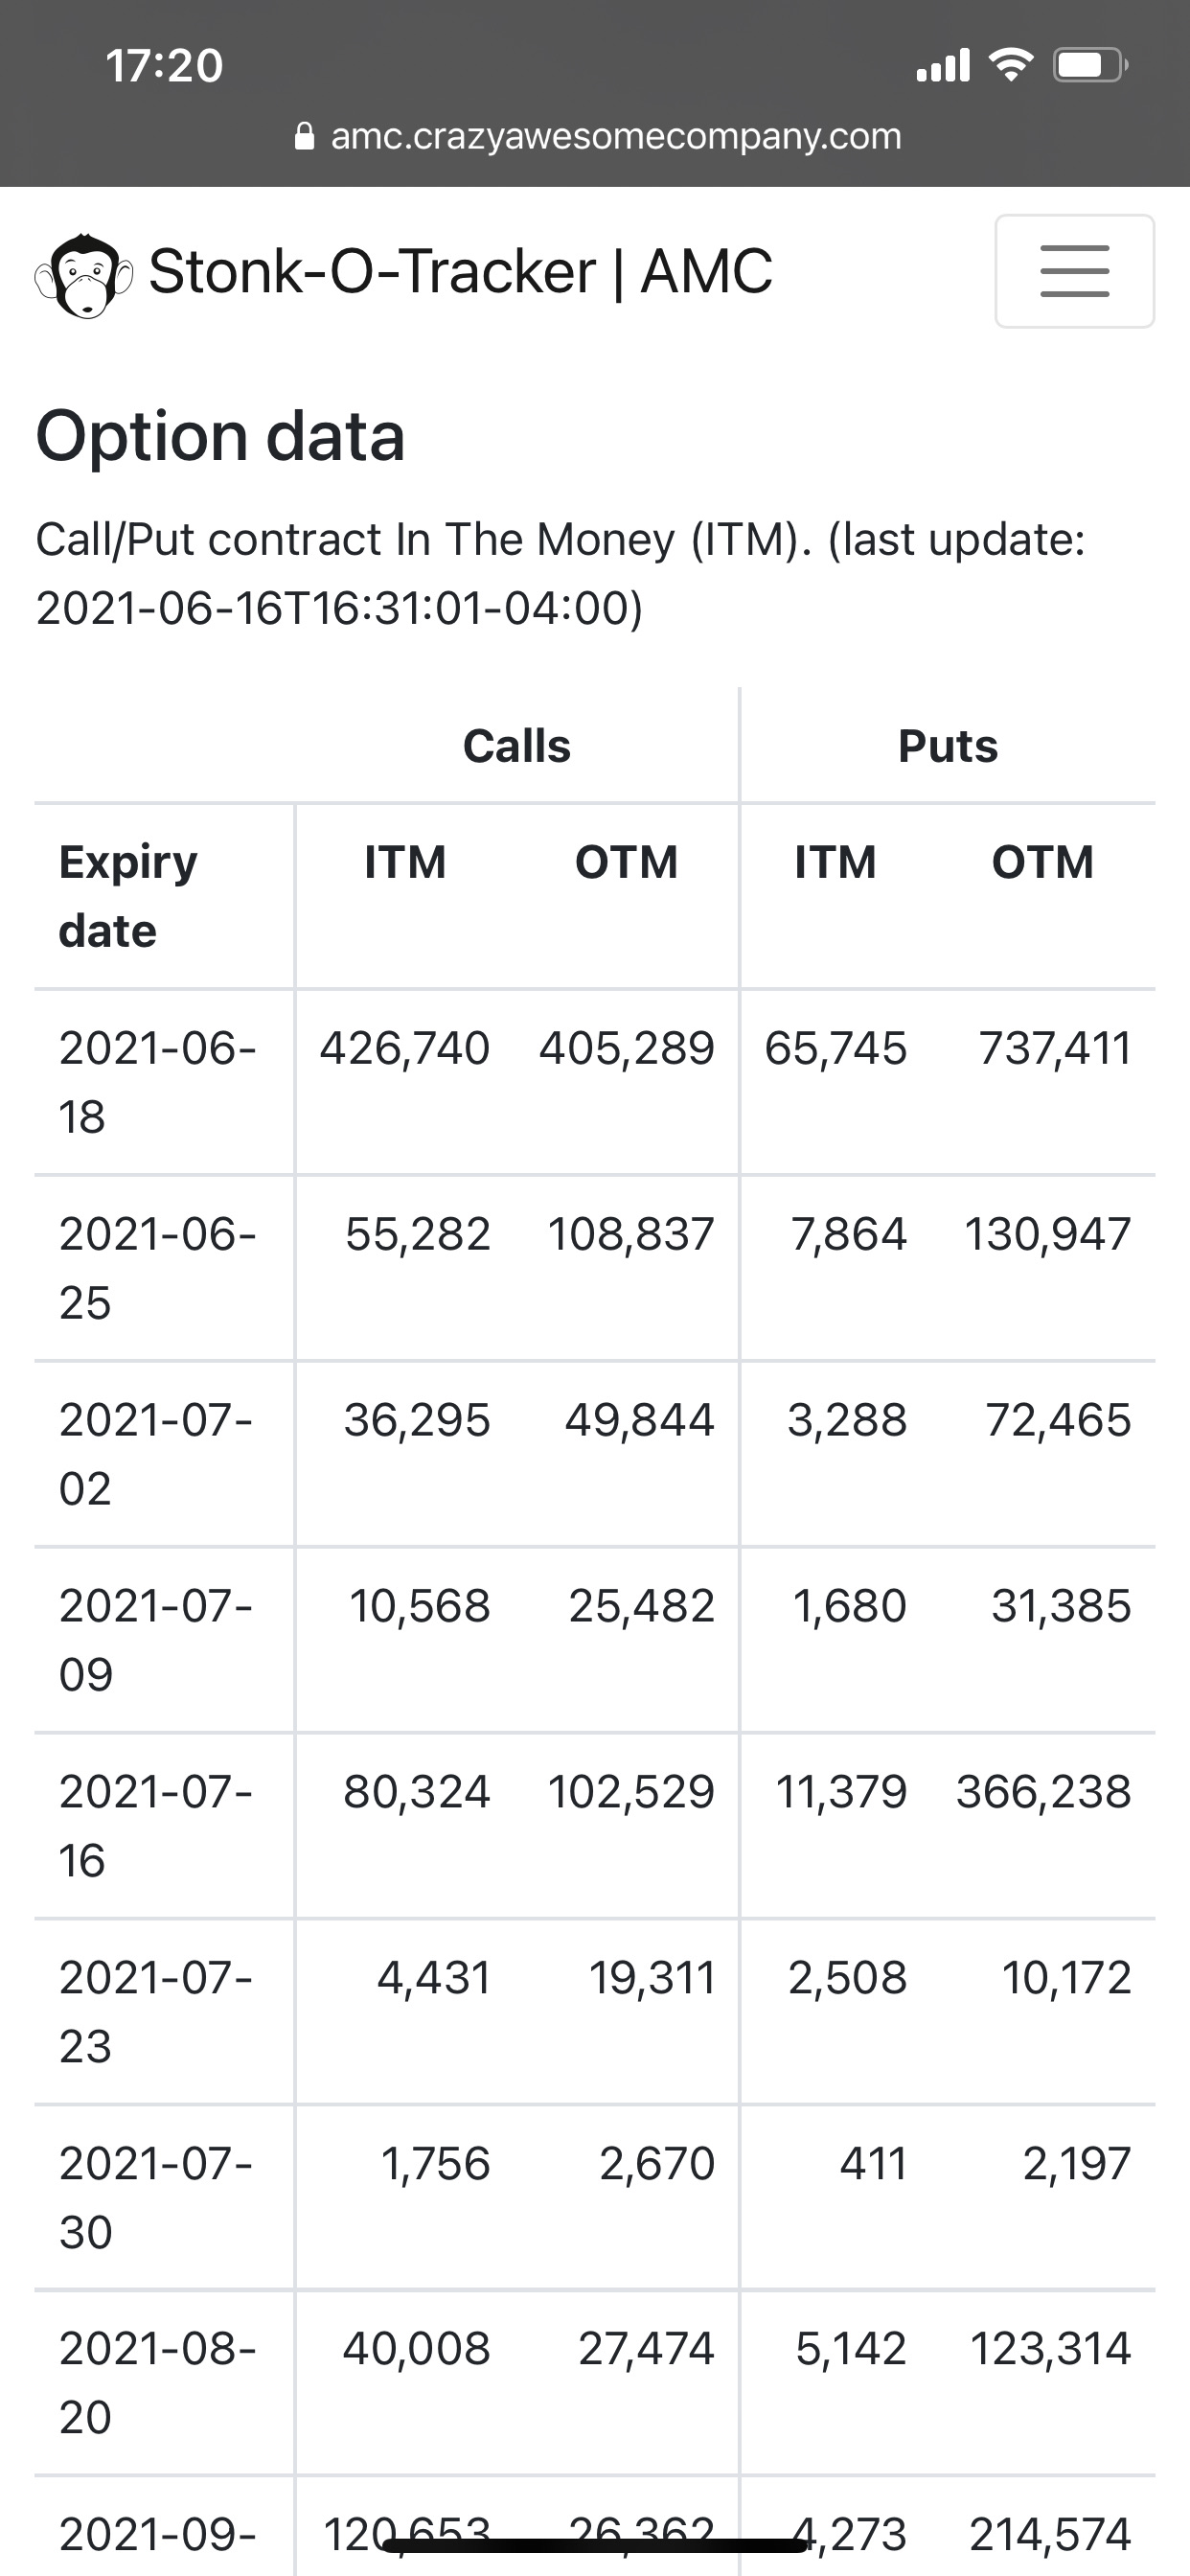
Task: Click the 2021-07-16 expiry date cell
Action: tap(155, 1825)
